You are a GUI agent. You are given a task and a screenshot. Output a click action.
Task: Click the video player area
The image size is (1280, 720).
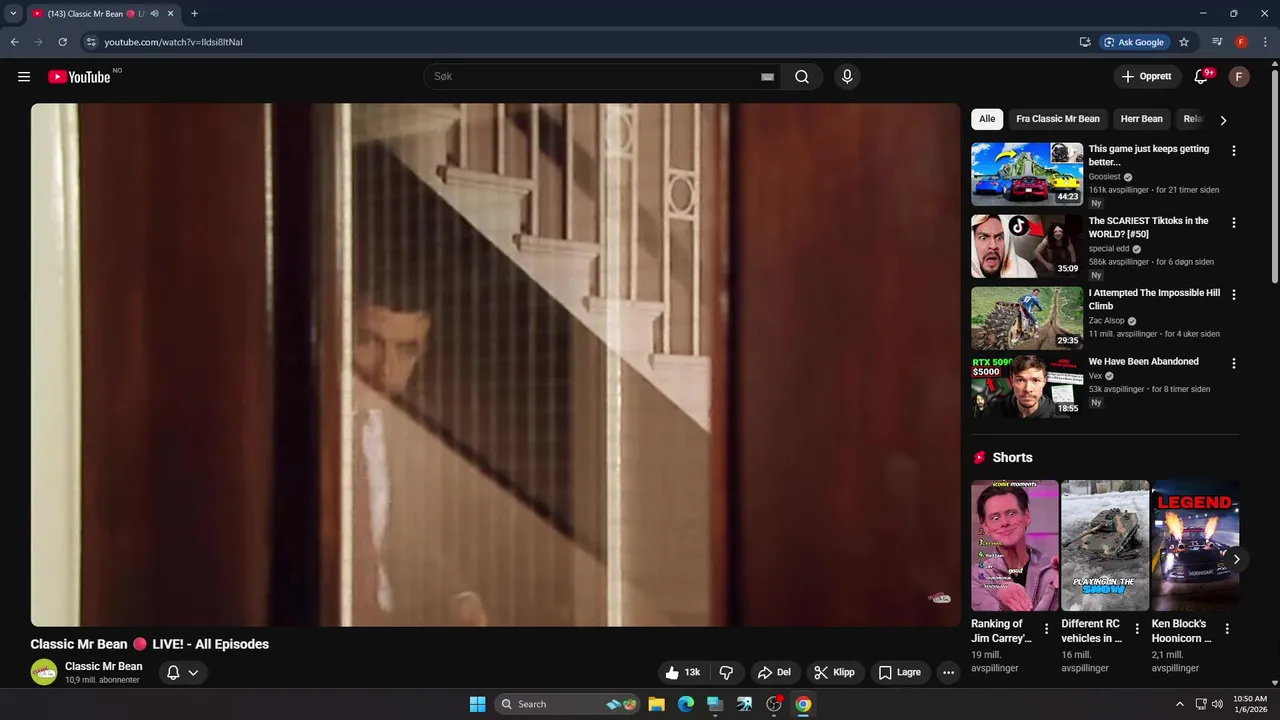(x=495, y=365)
